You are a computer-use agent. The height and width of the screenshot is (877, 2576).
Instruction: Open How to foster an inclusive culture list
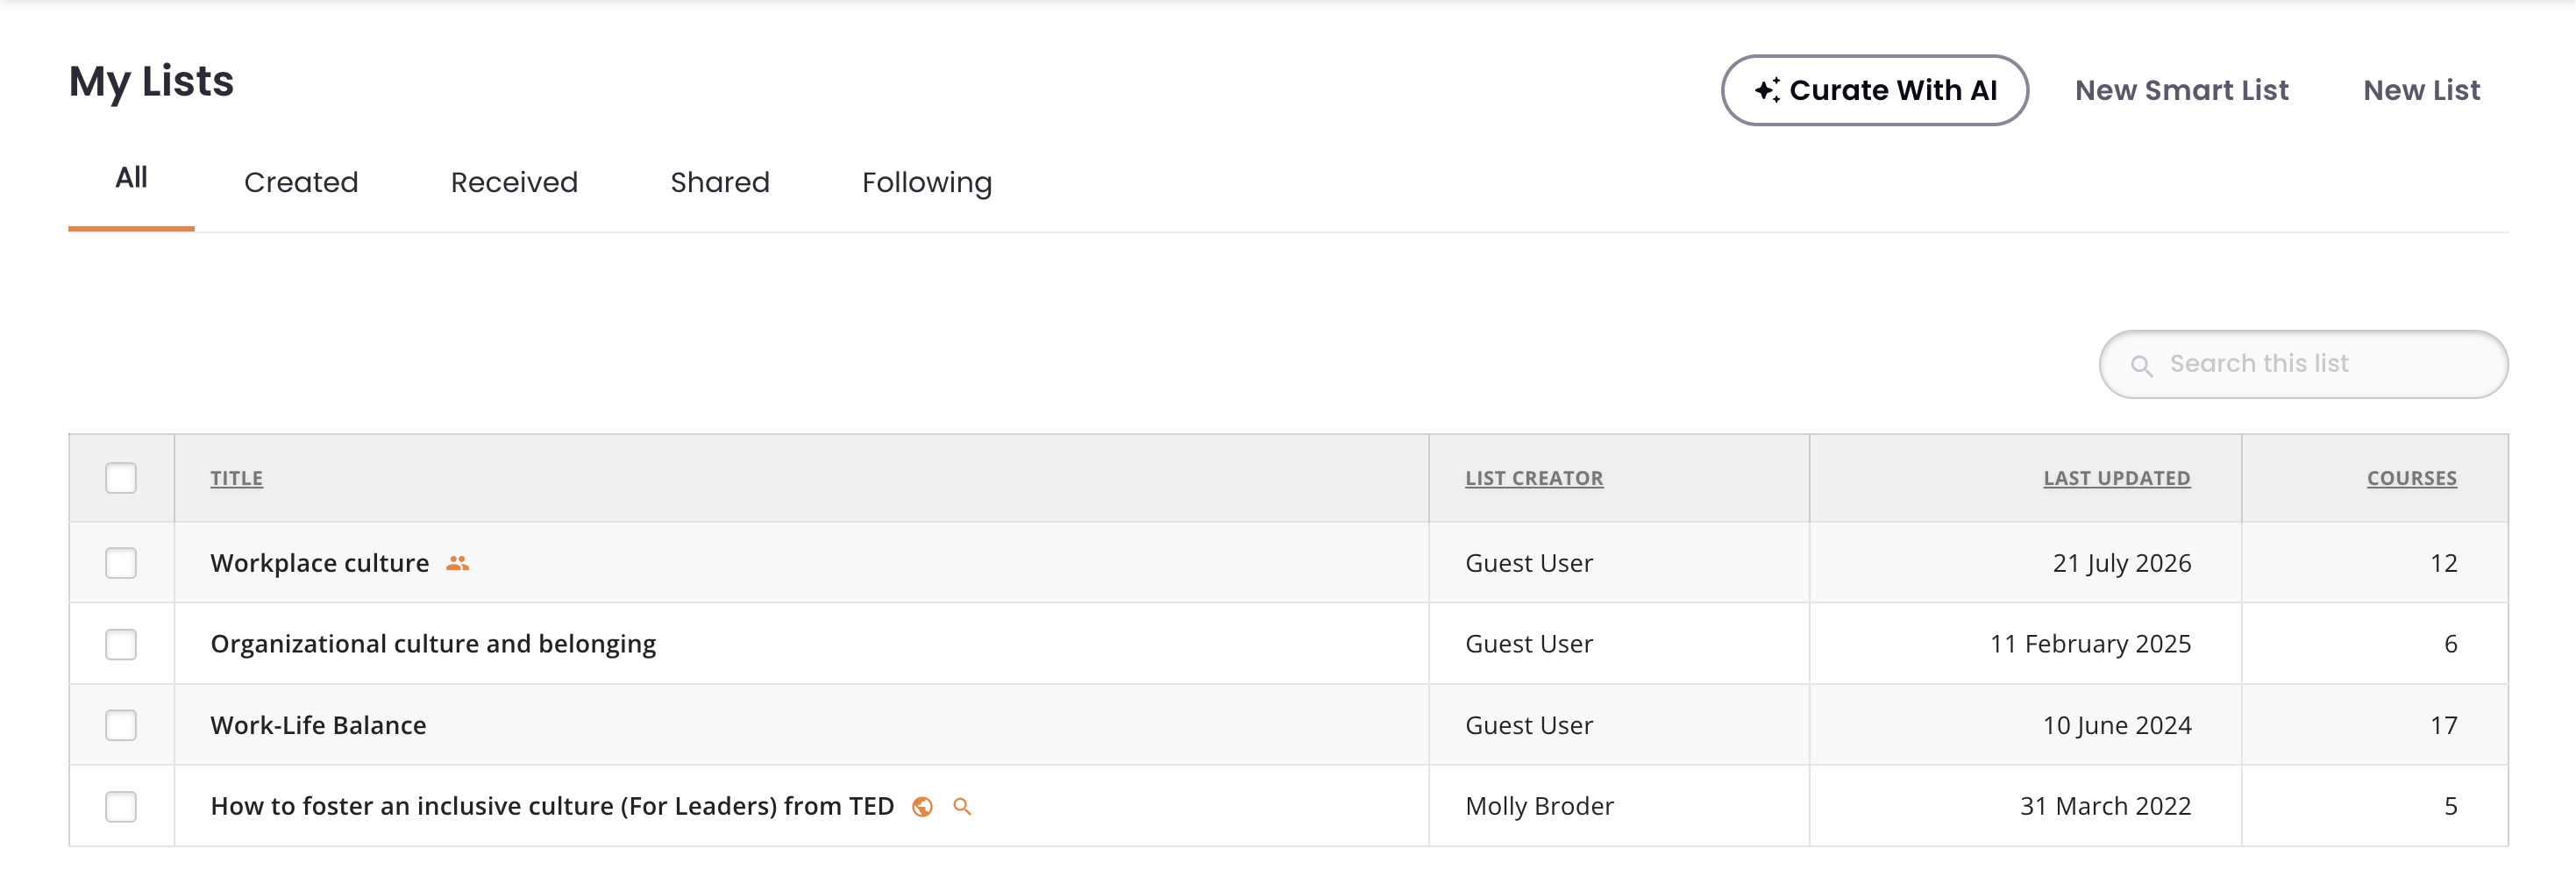click(x=552, y=806)
